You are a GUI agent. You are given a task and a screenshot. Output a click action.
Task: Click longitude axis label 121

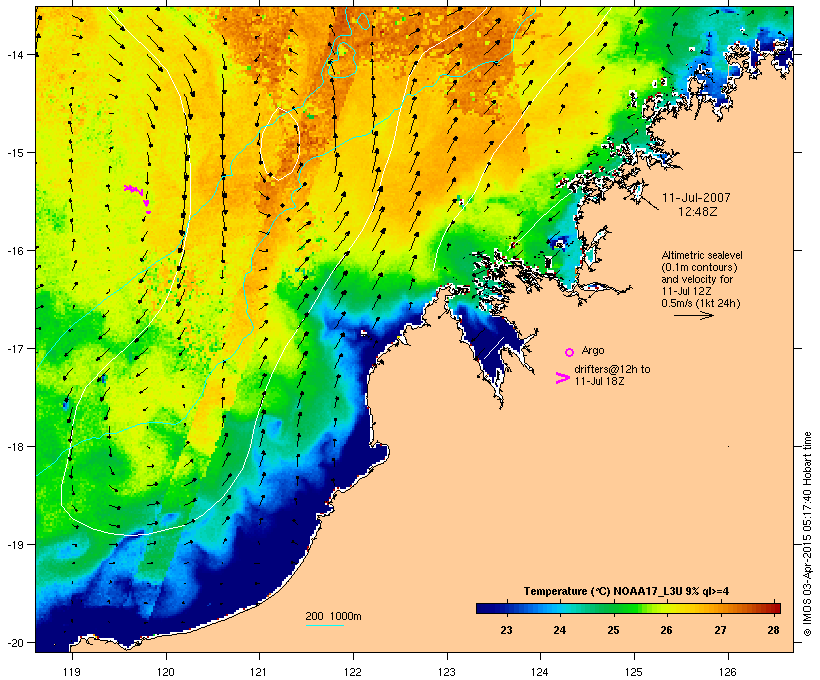tap(259, 672)
